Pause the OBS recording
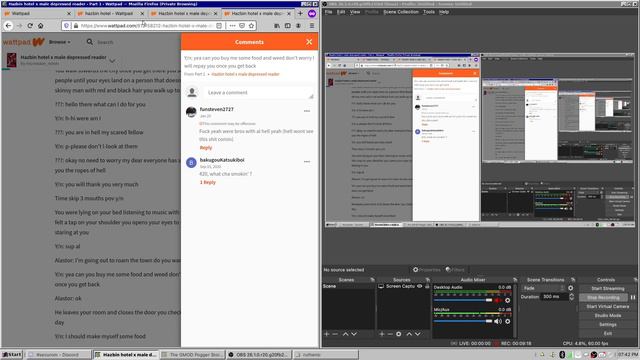Image resolution: width=640 pixels, height=360 pixels. coord(633,298)
